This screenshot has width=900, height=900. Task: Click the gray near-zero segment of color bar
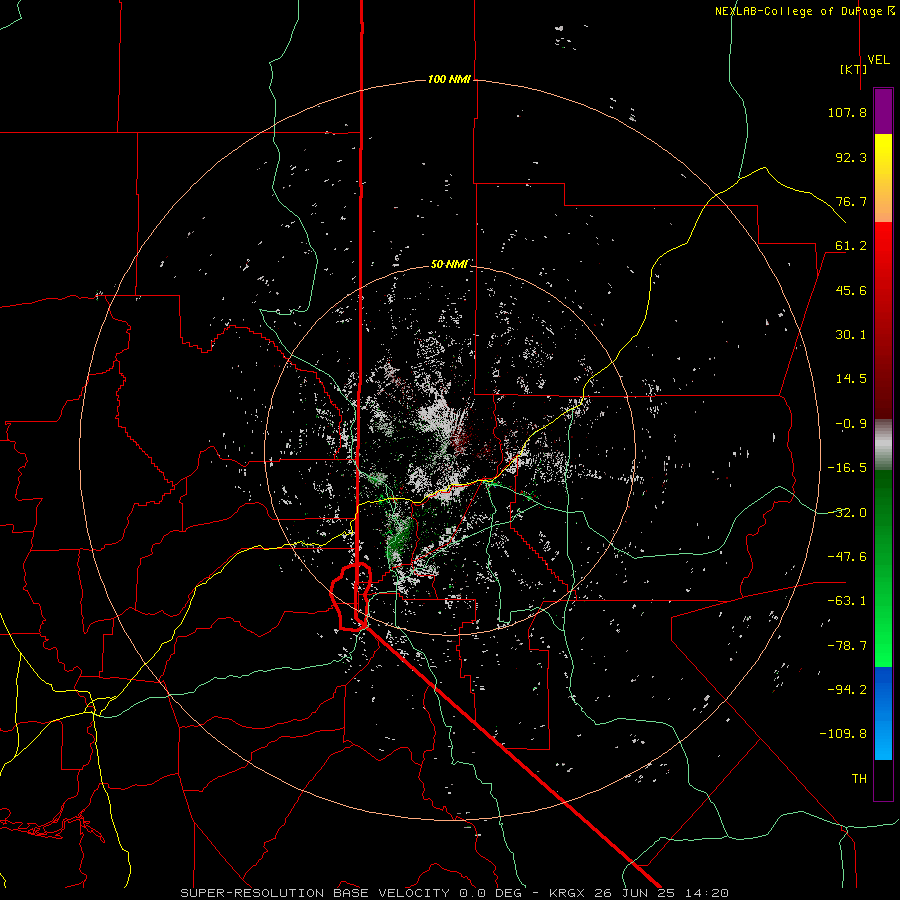[x=883, y=445]
